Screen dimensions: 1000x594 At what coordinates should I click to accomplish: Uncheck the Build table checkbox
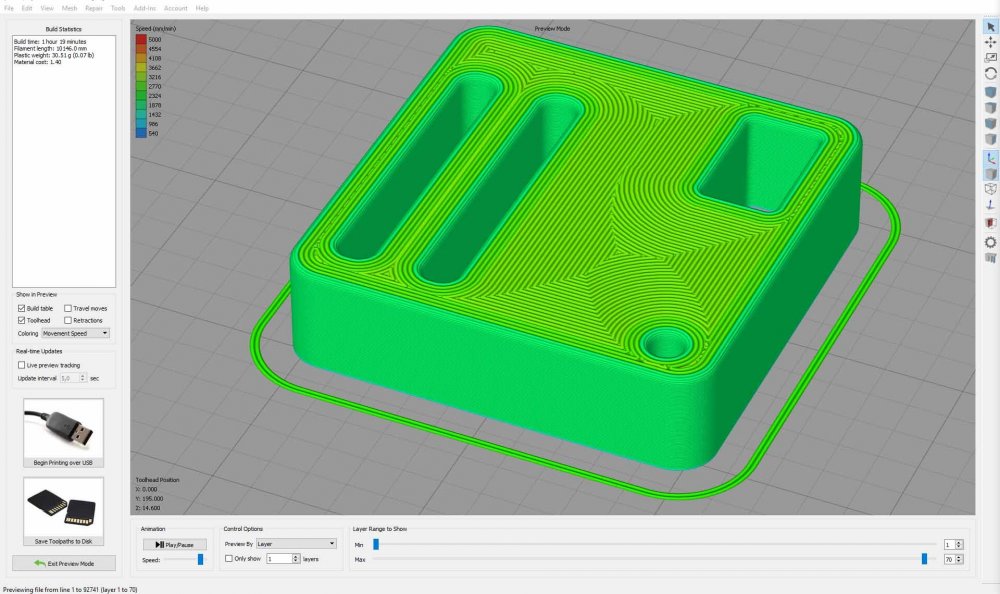coord(22,309)
